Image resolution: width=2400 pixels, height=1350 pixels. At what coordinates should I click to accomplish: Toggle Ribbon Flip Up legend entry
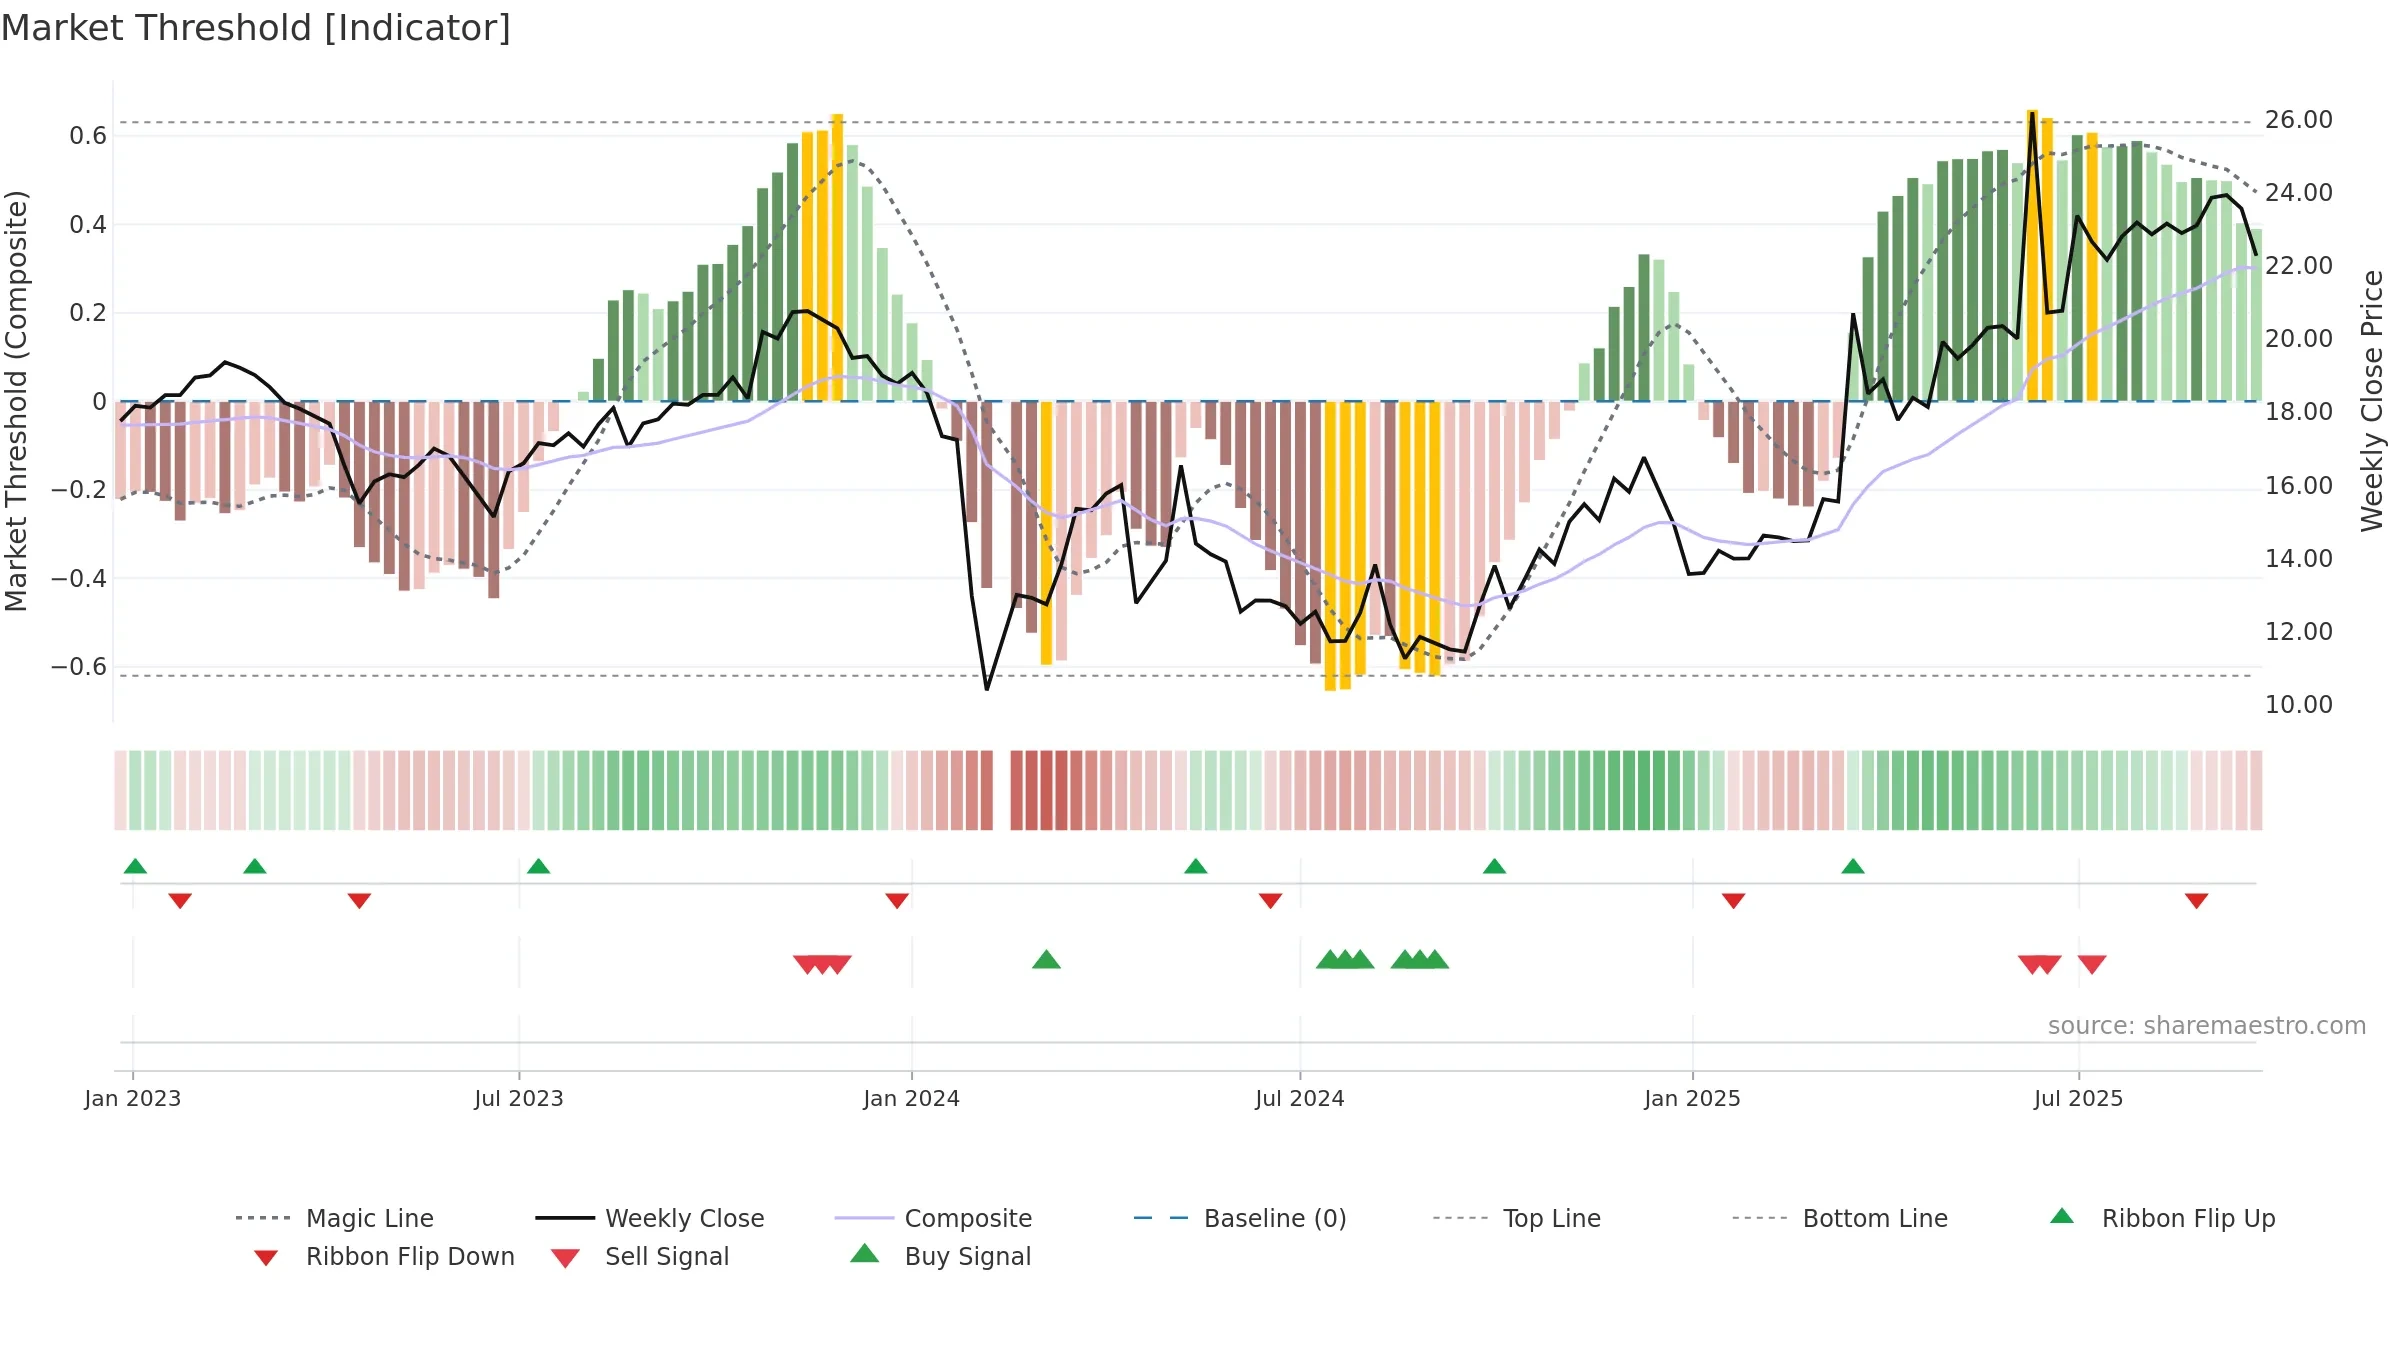[x=2162, y=1218]
